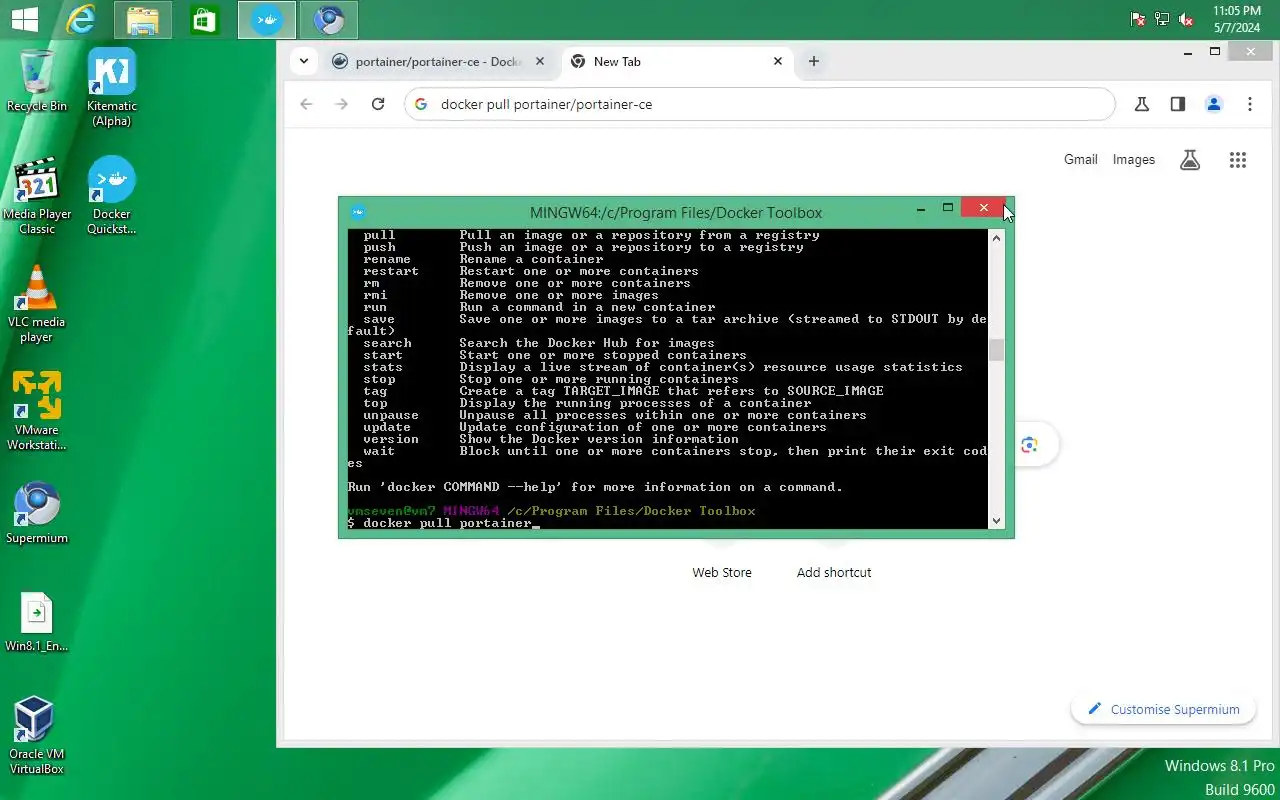Reload the browser page
Image resolution: width=1280 pixels, height=800 pixels.
tap(378, 104)
